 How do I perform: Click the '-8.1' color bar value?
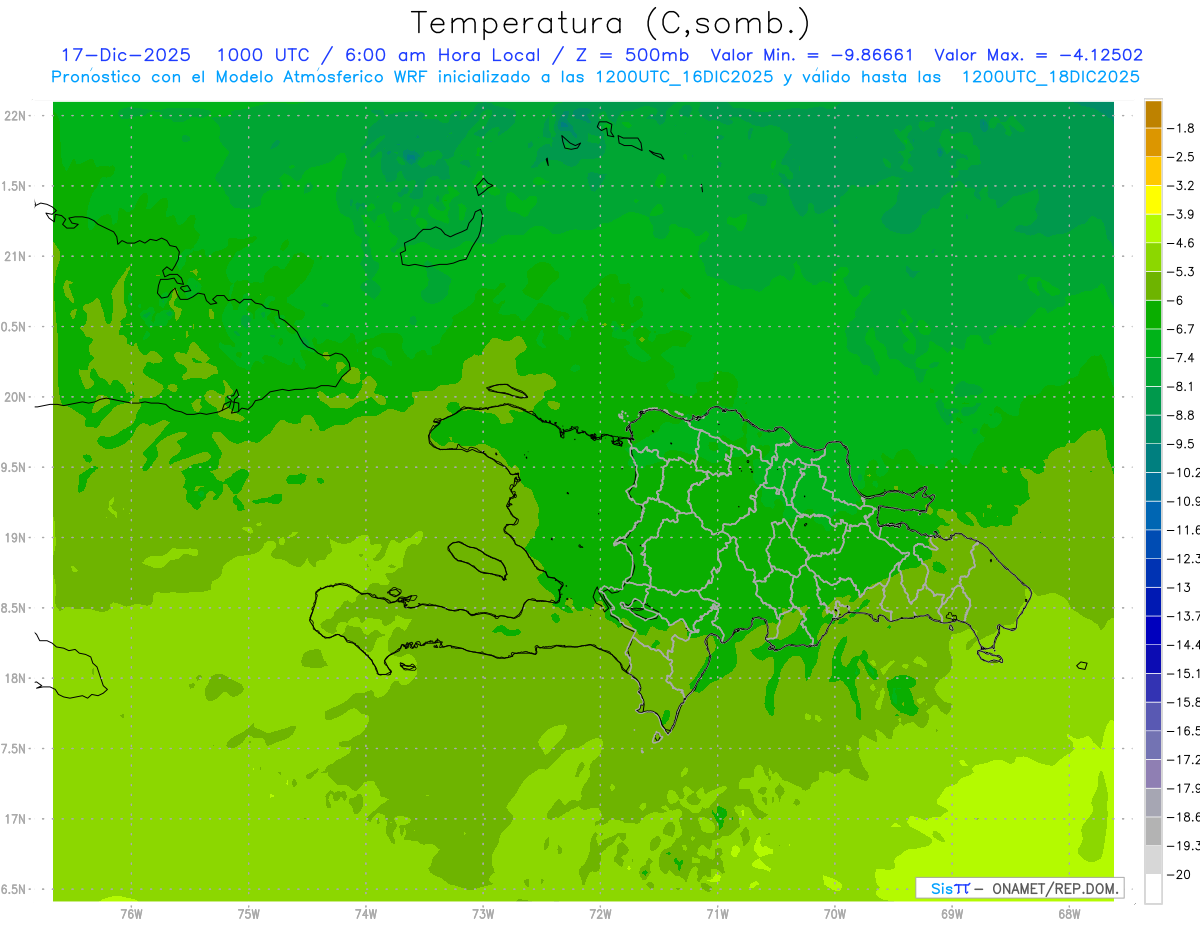1180,386
